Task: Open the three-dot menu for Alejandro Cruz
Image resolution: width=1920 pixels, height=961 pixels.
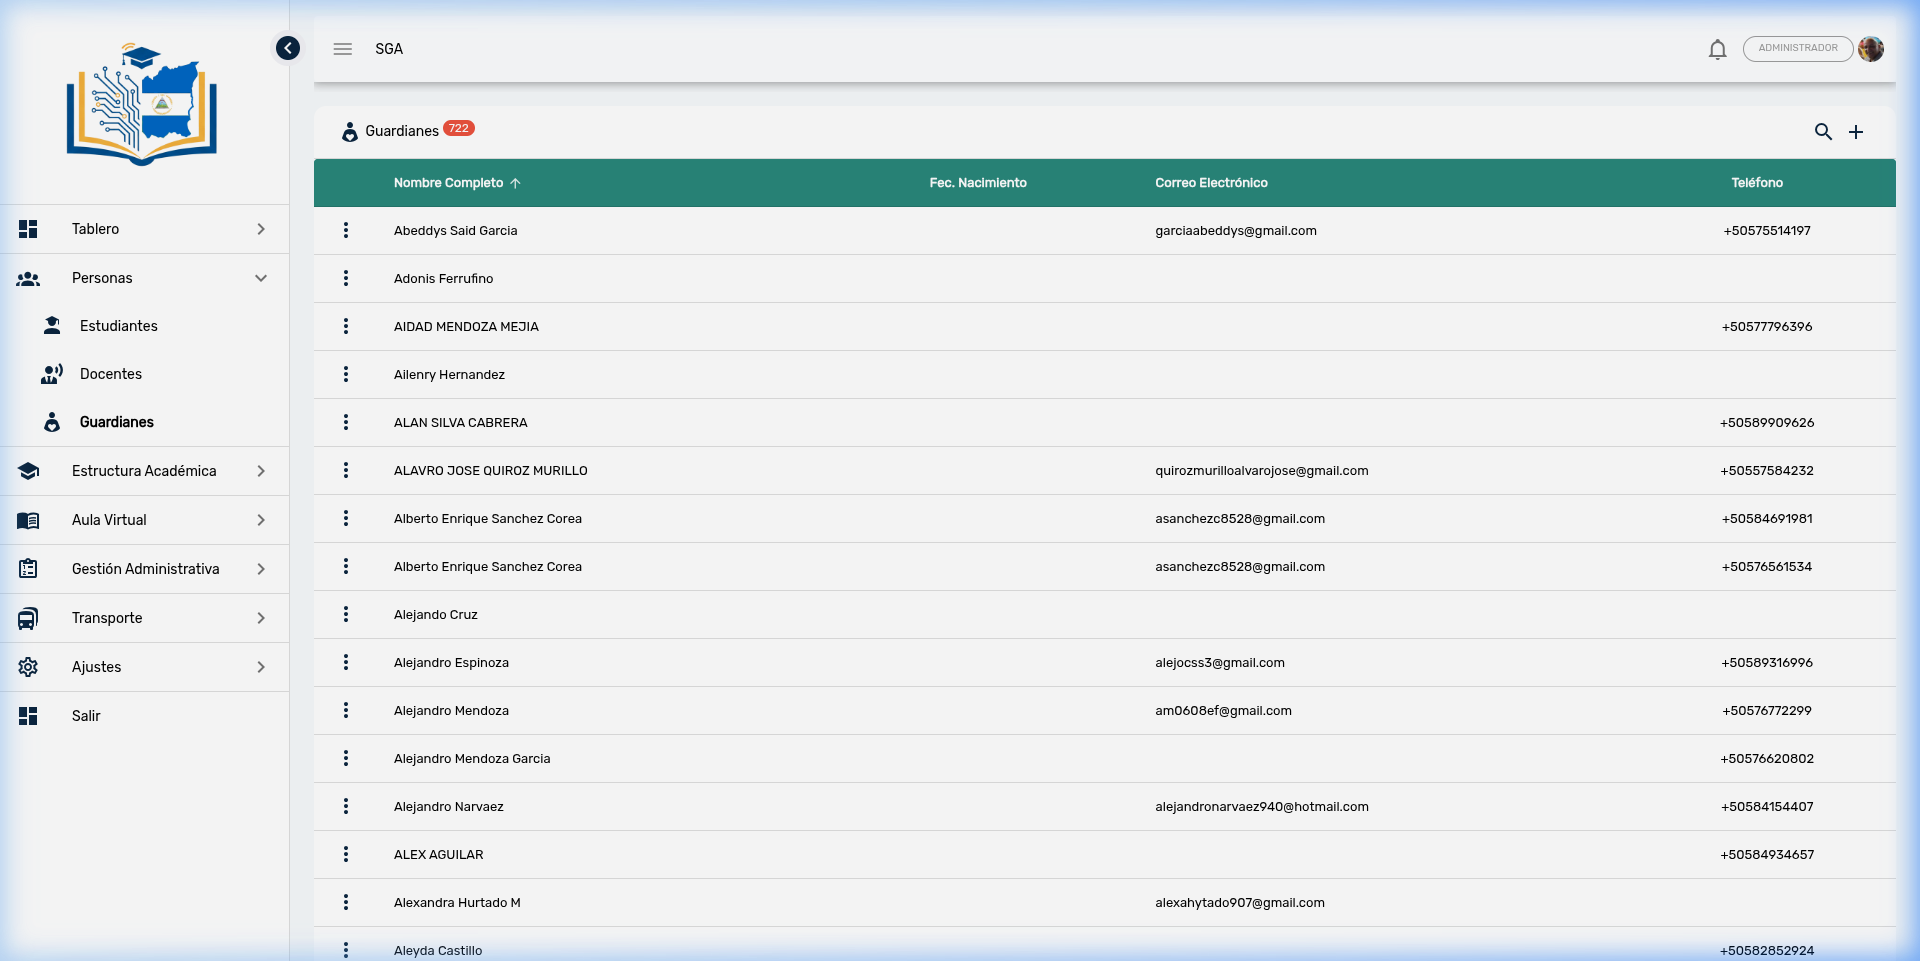Action: 346,615
